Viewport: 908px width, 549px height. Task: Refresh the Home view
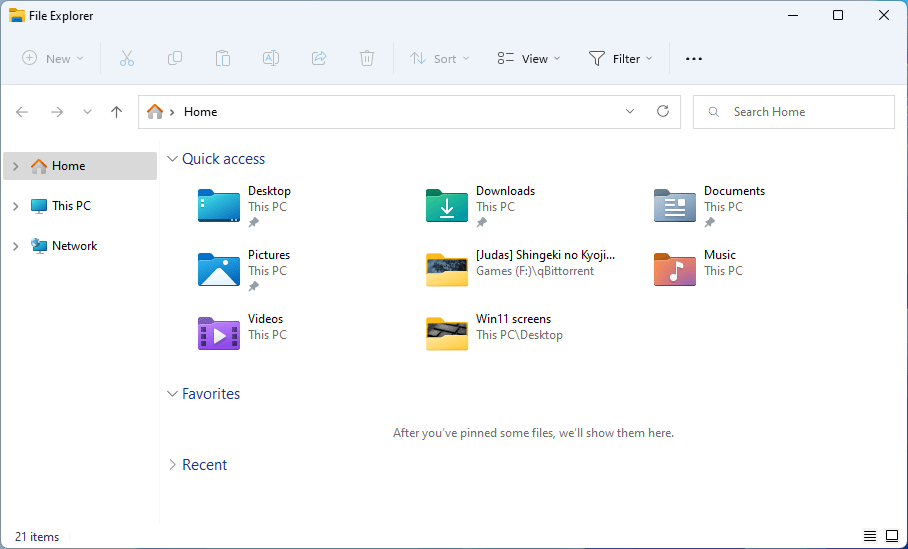663,111
